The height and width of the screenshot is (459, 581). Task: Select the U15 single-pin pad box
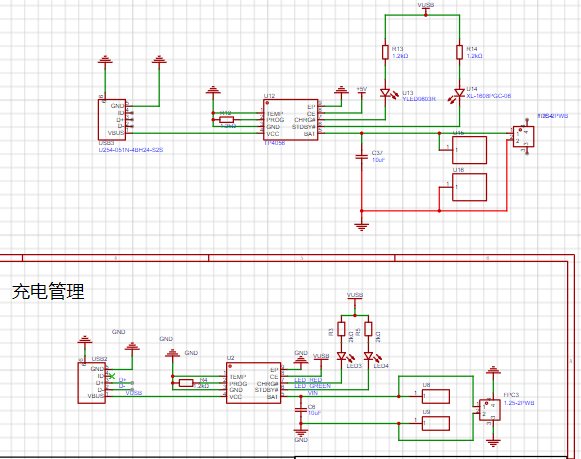coord(469,150)
